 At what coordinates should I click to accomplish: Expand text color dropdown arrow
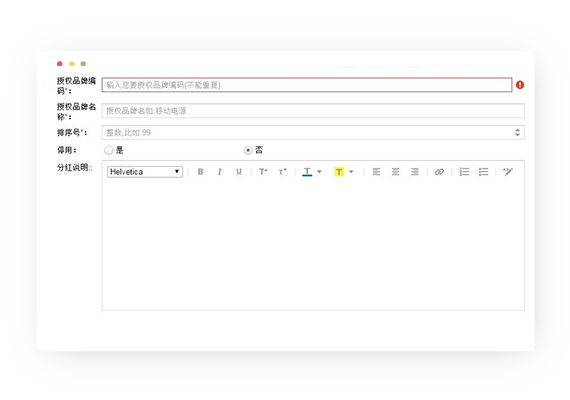point(320,172)
